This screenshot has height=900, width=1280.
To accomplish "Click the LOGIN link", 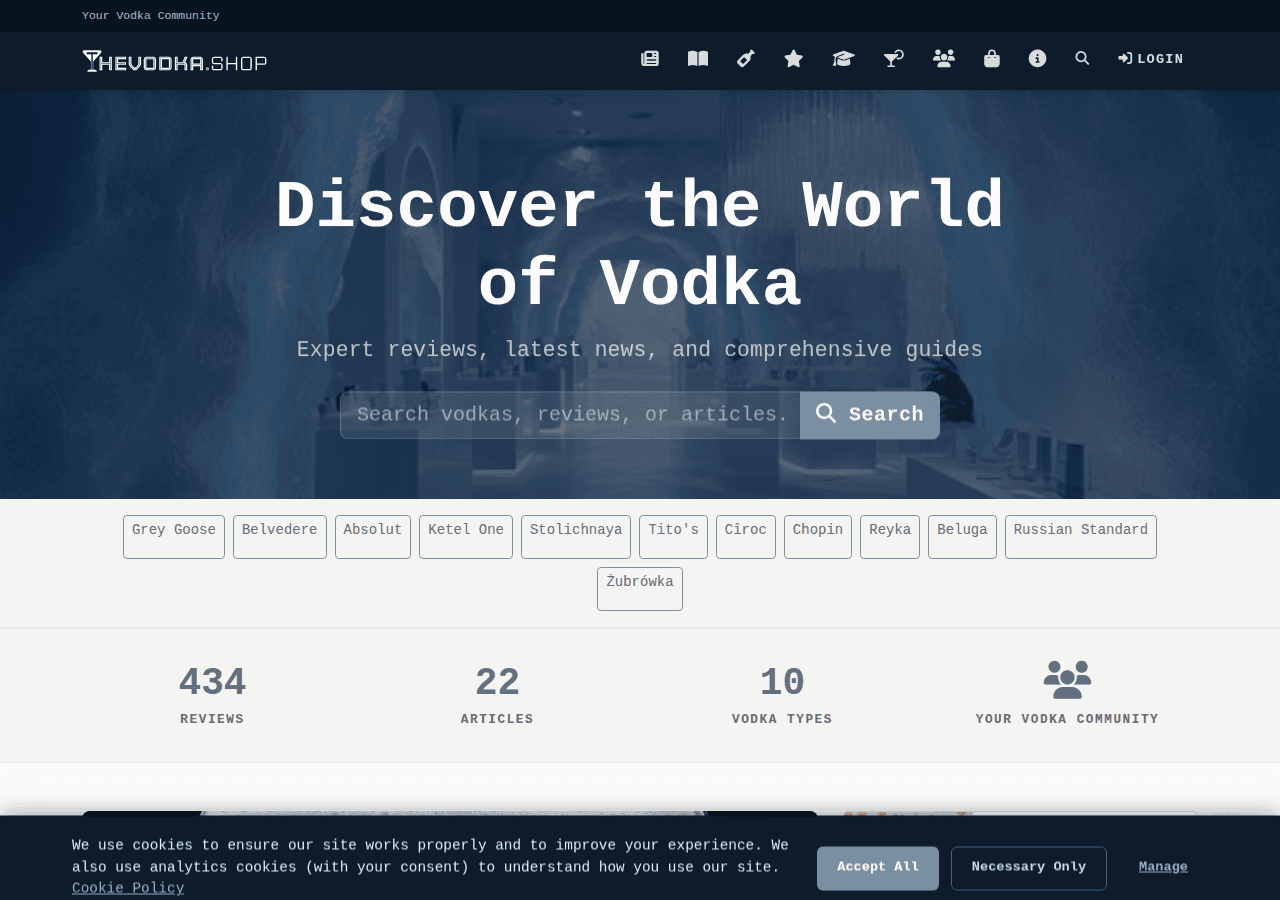I will (x=1151, y=59).
